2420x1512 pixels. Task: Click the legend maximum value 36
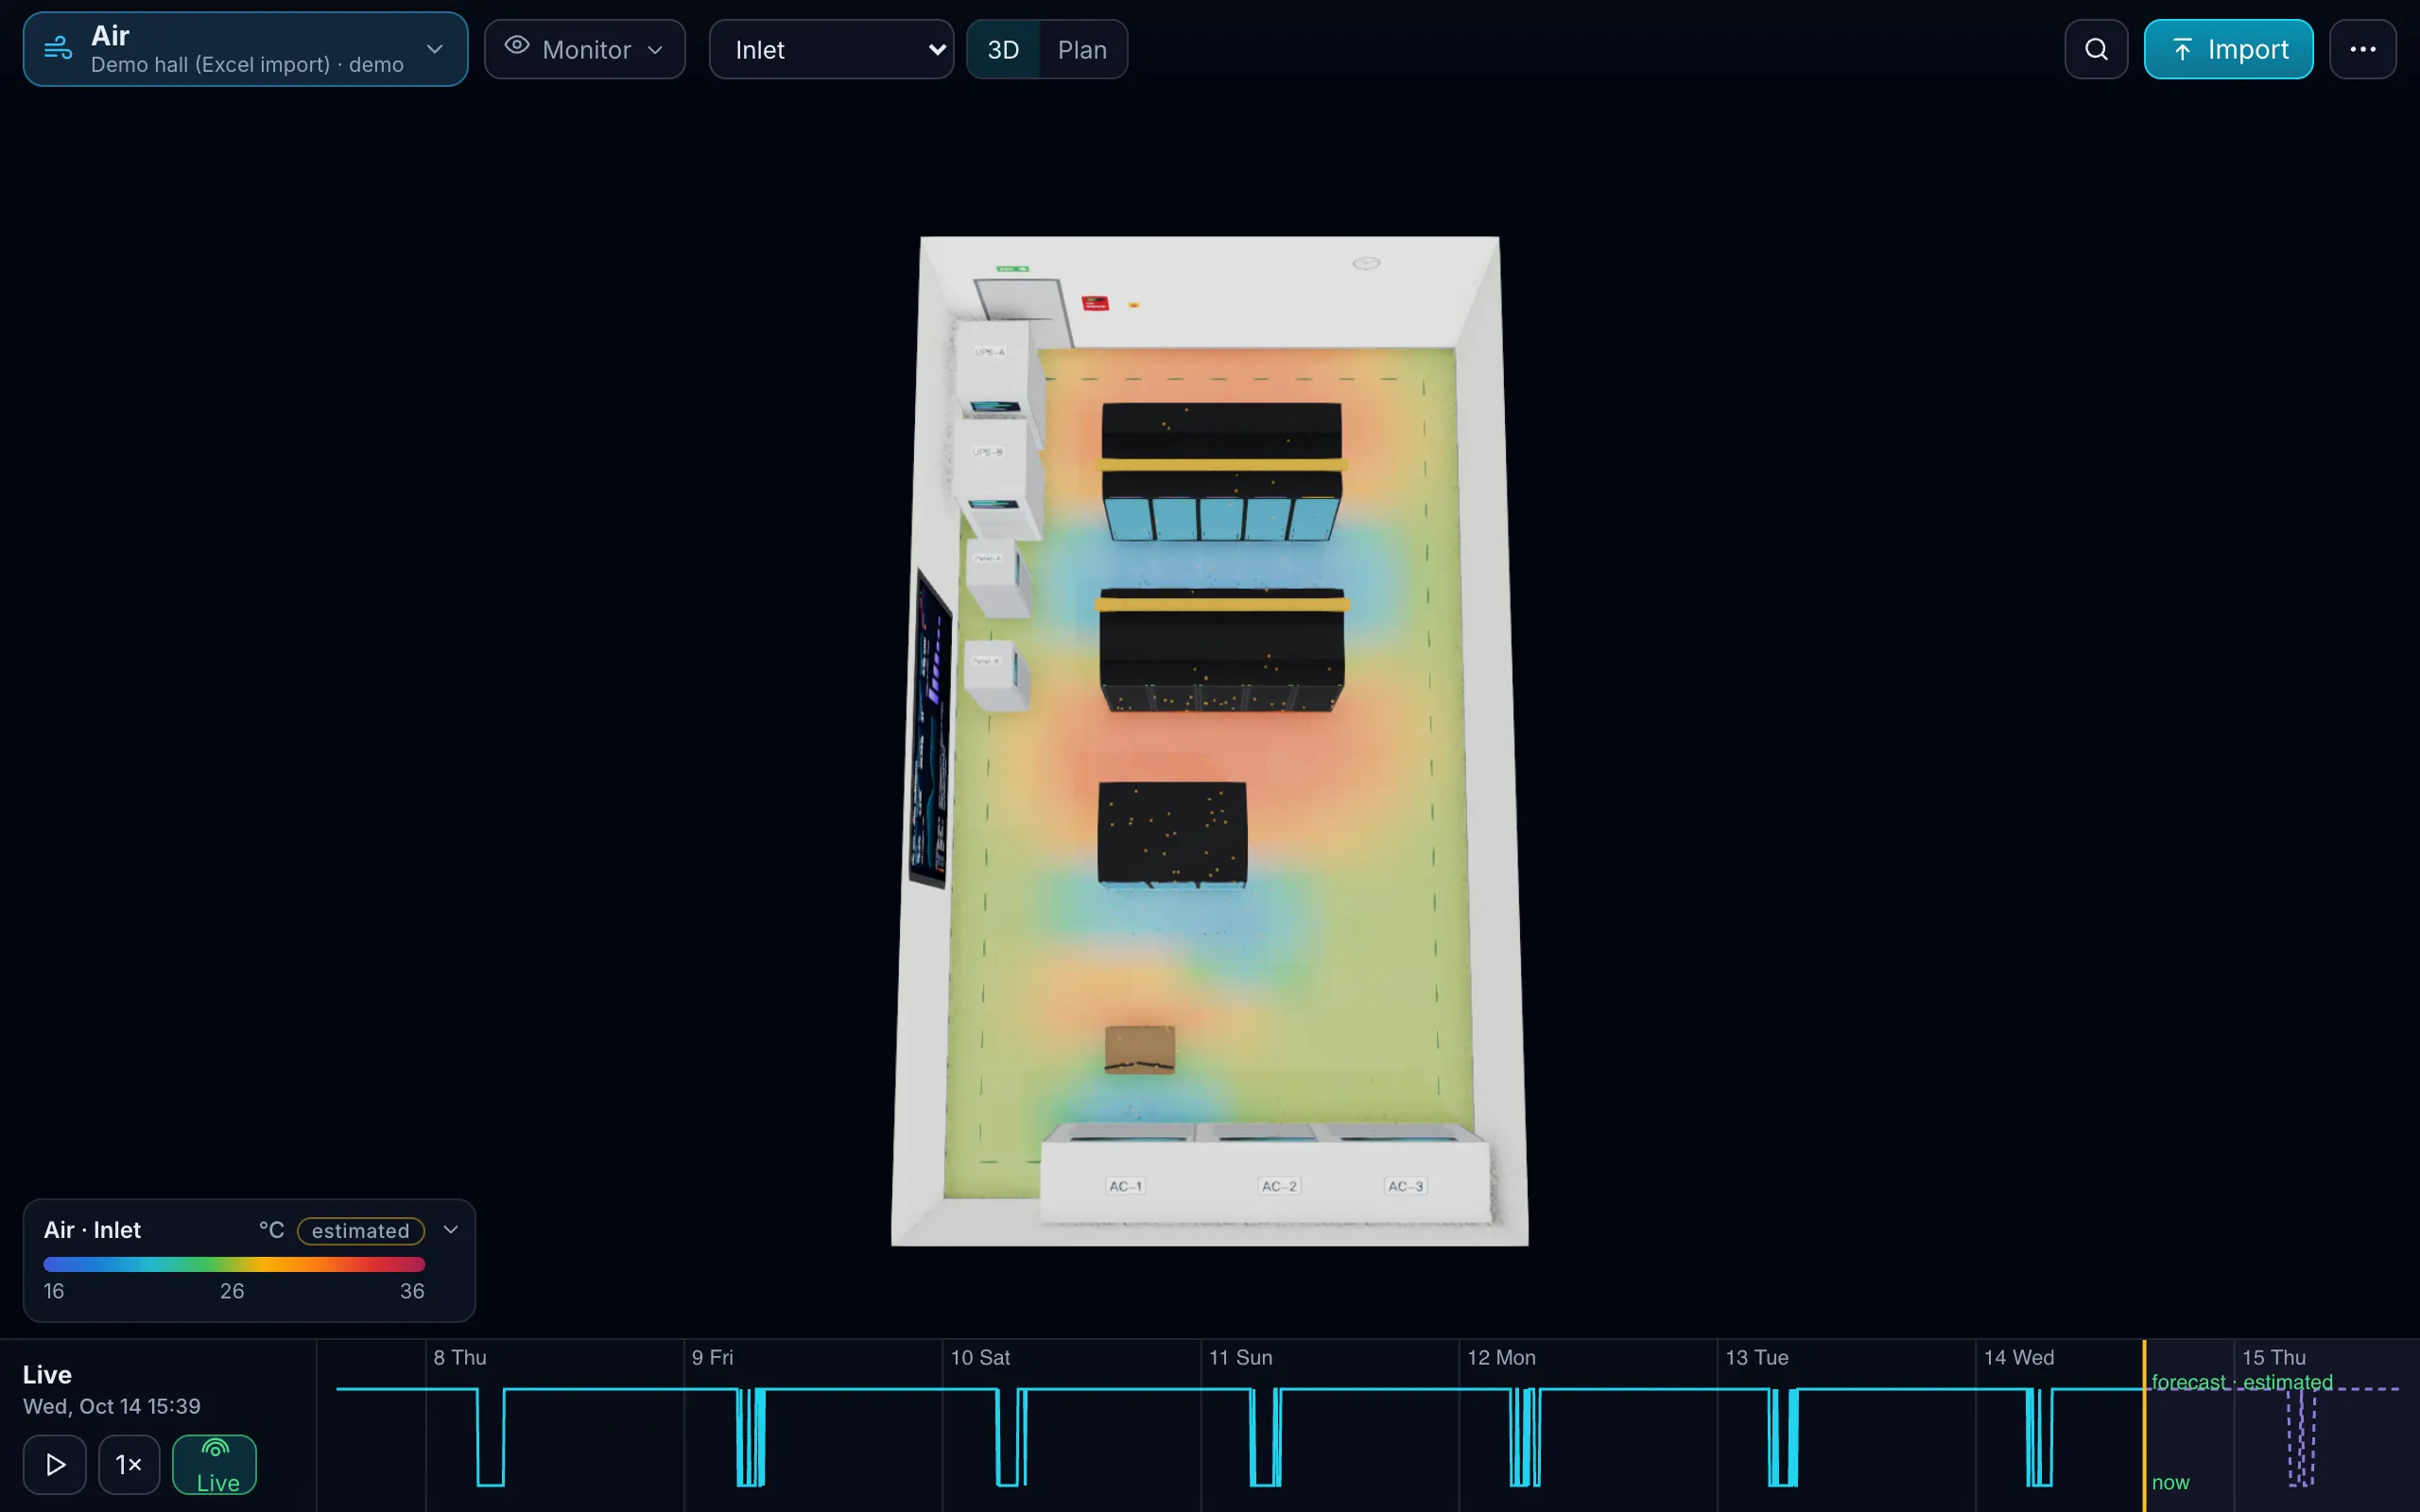pyautogui.click(x=412, y=1291)
